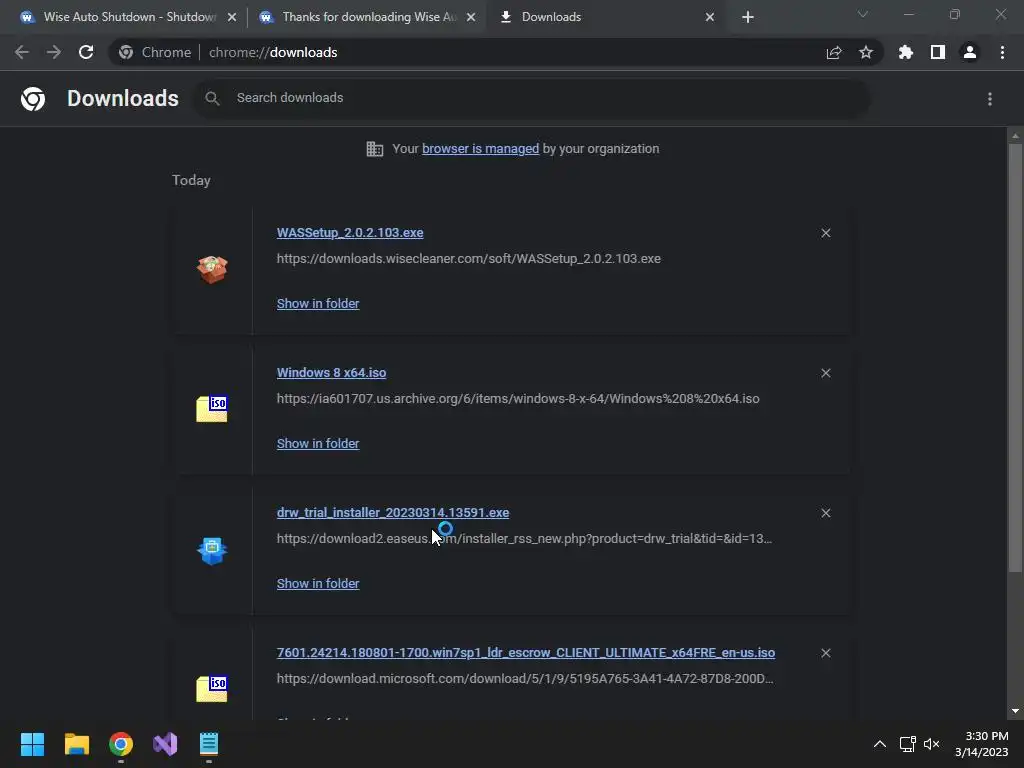The image size is (1024, 768).
Task: Click the Chrome site info chip
Action: pos(155,52)
